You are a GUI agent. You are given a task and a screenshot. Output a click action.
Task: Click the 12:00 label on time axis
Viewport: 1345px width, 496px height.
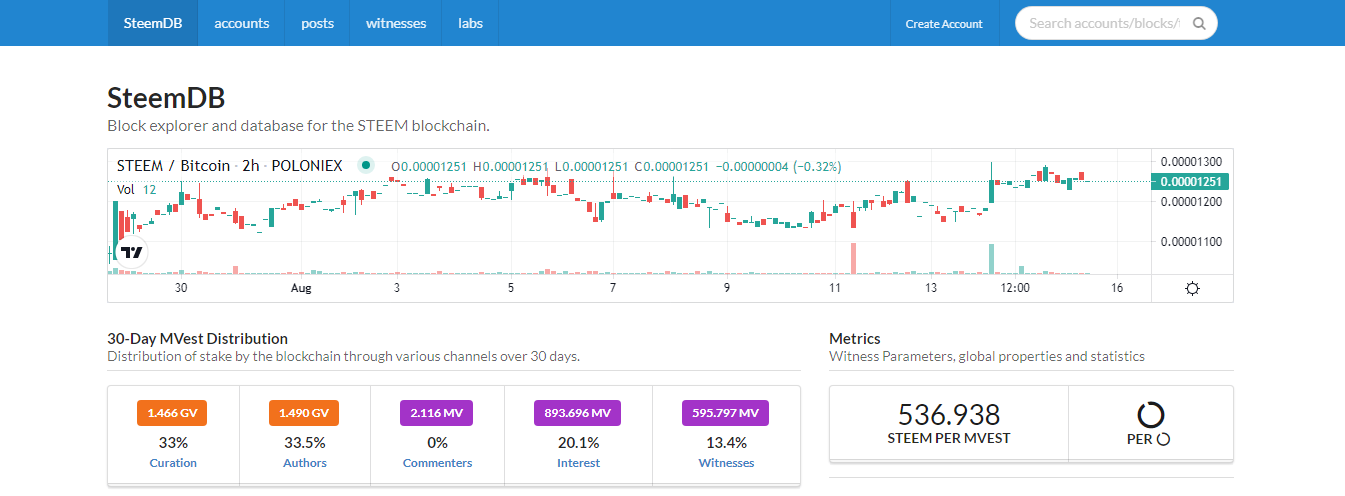1015,288
